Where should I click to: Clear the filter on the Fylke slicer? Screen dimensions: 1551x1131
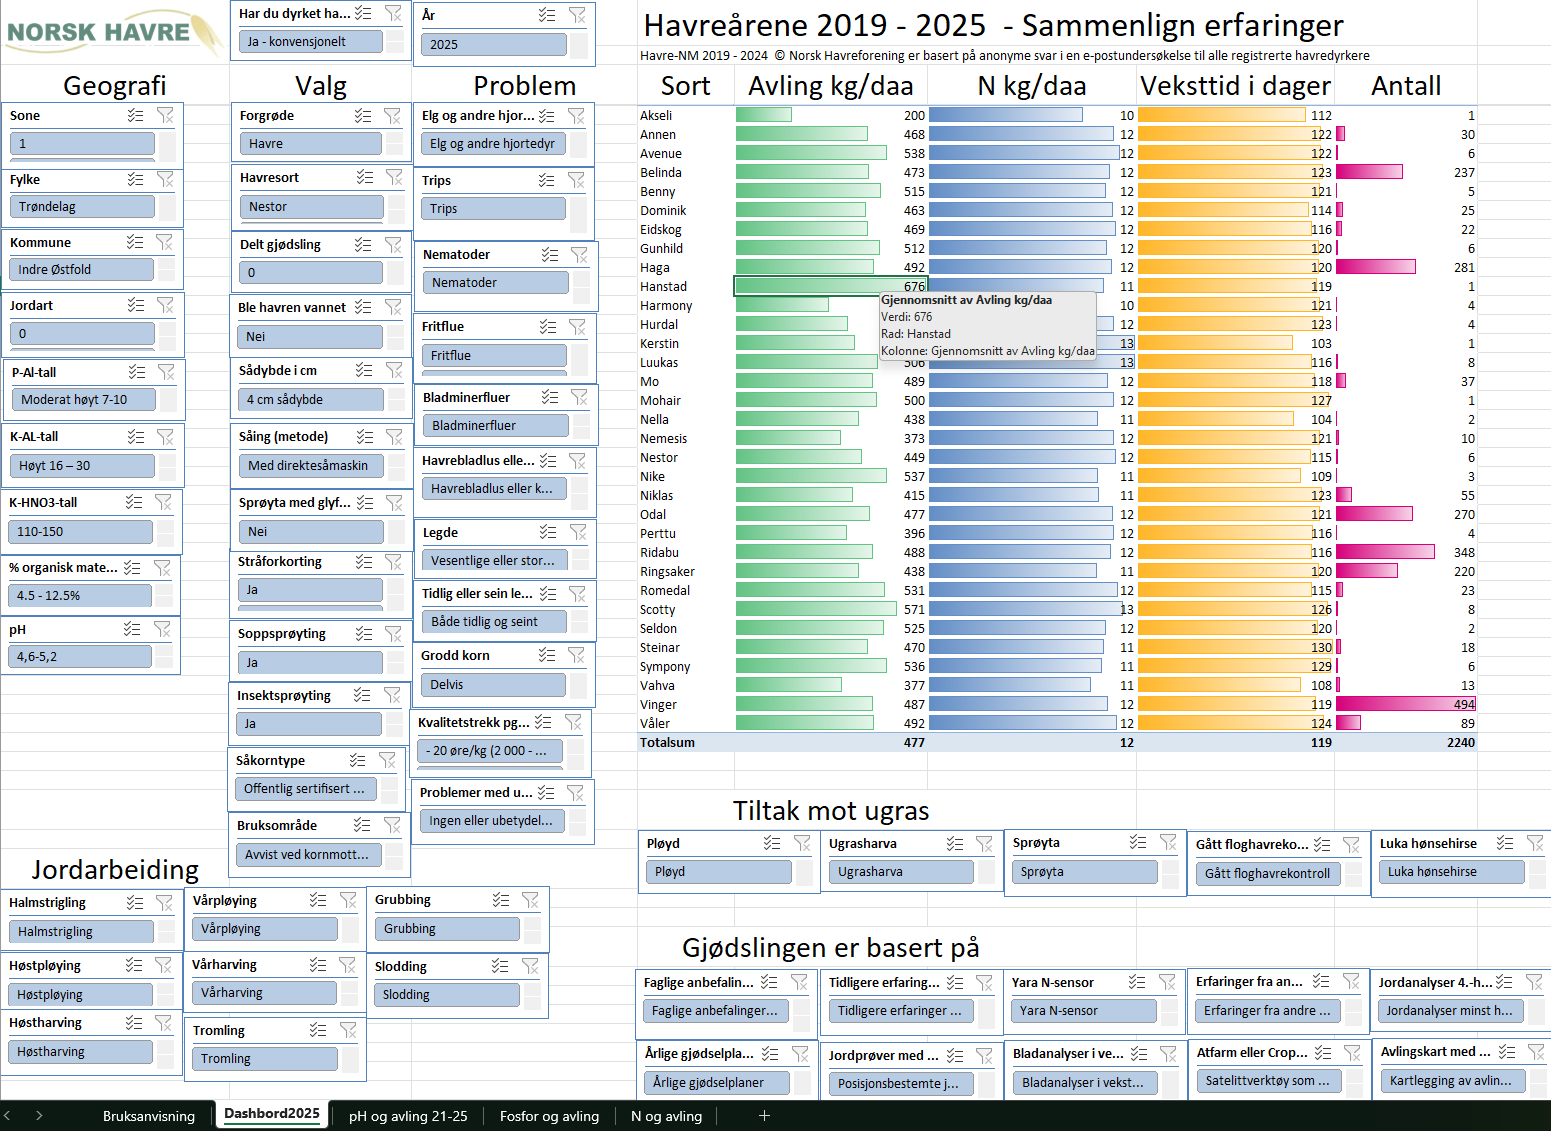coord(165,179)
